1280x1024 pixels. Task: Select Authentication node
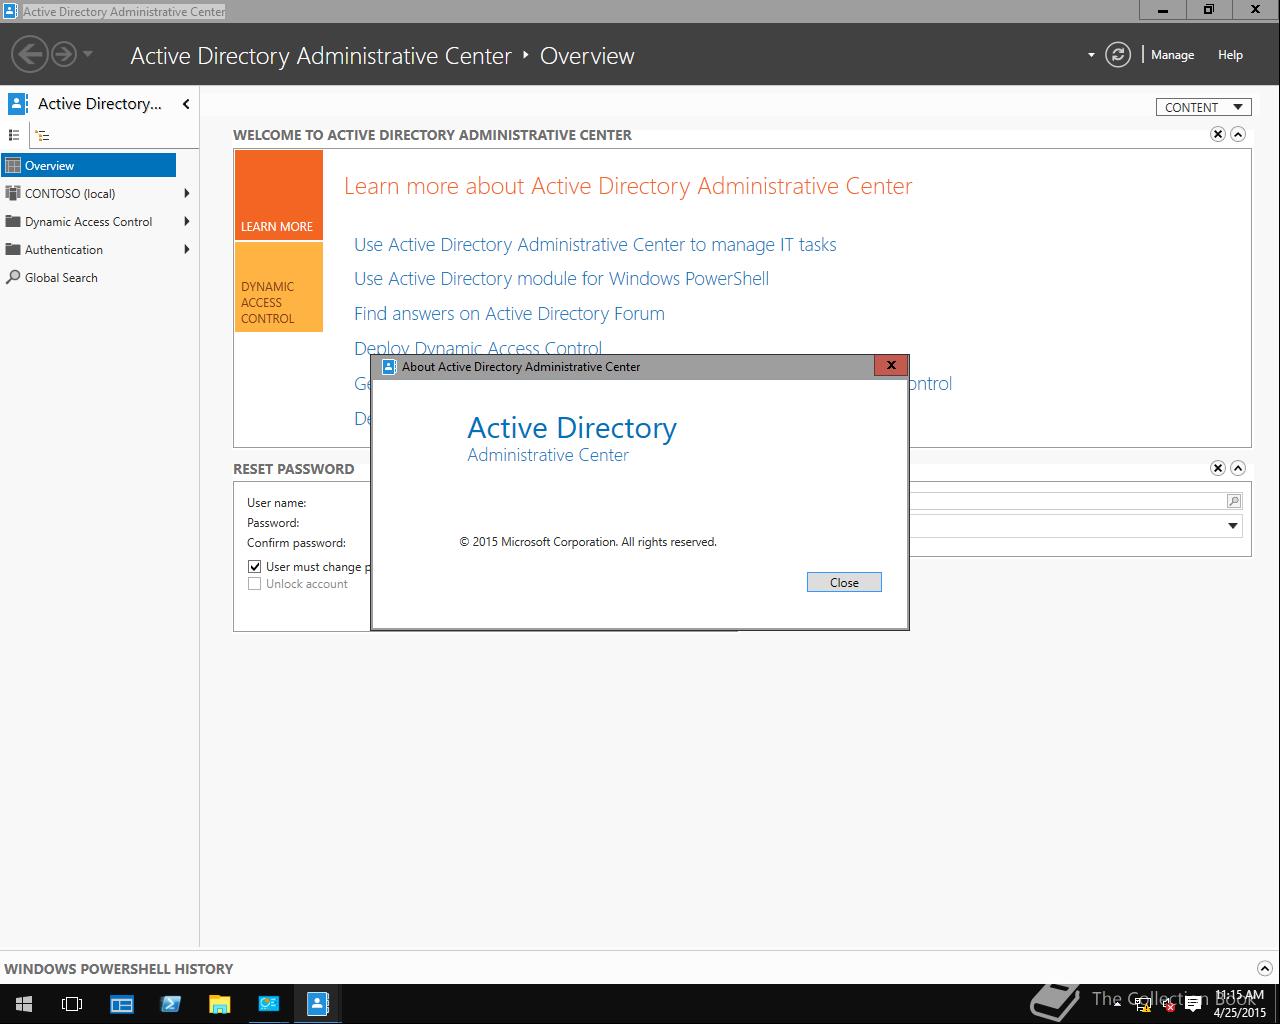click(63, 250)
